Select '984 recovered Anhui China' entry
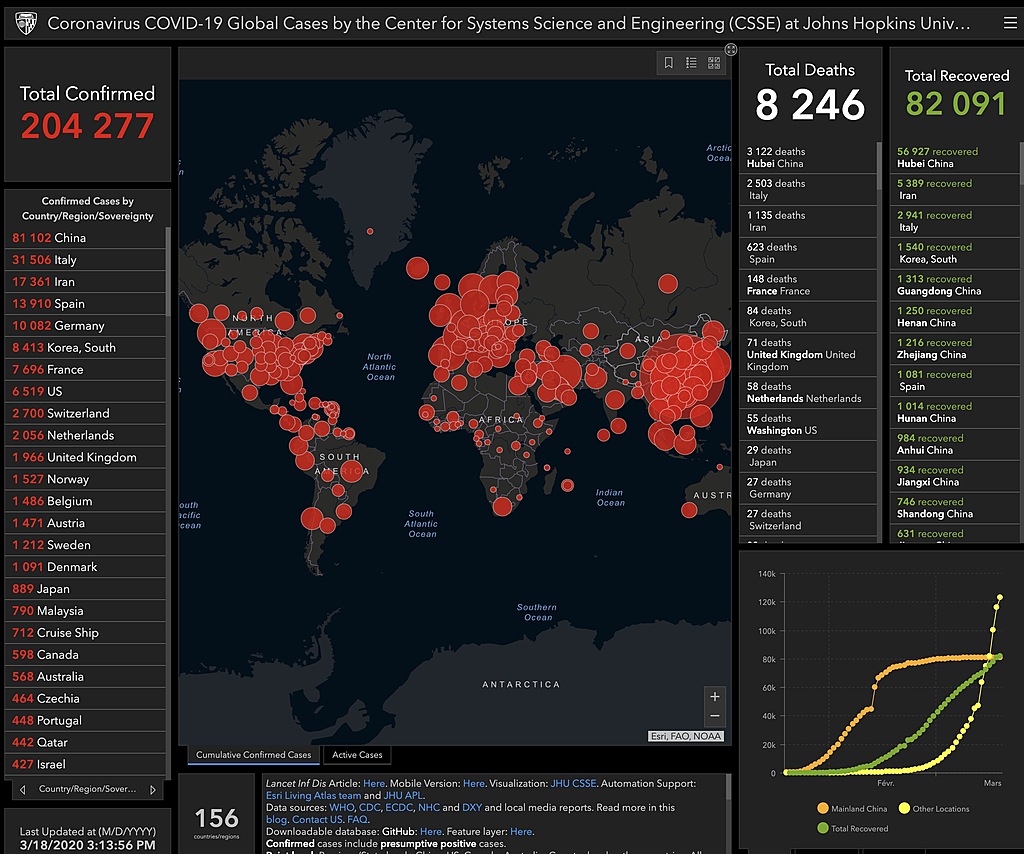Viewport: 1024px width, 854px height. click(954, 444)
